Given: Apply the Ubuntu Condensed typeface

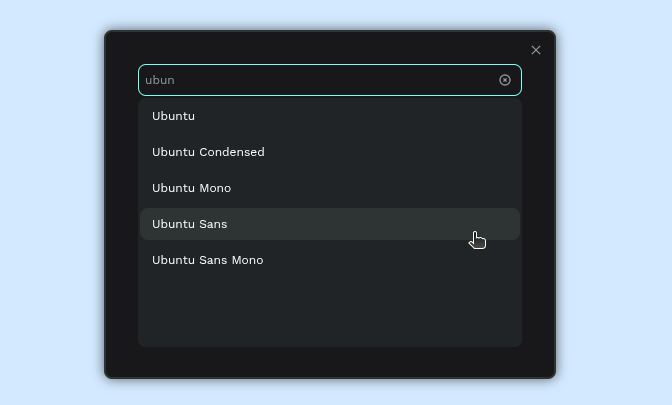Looking at the screenshot, I should point(208,152).
